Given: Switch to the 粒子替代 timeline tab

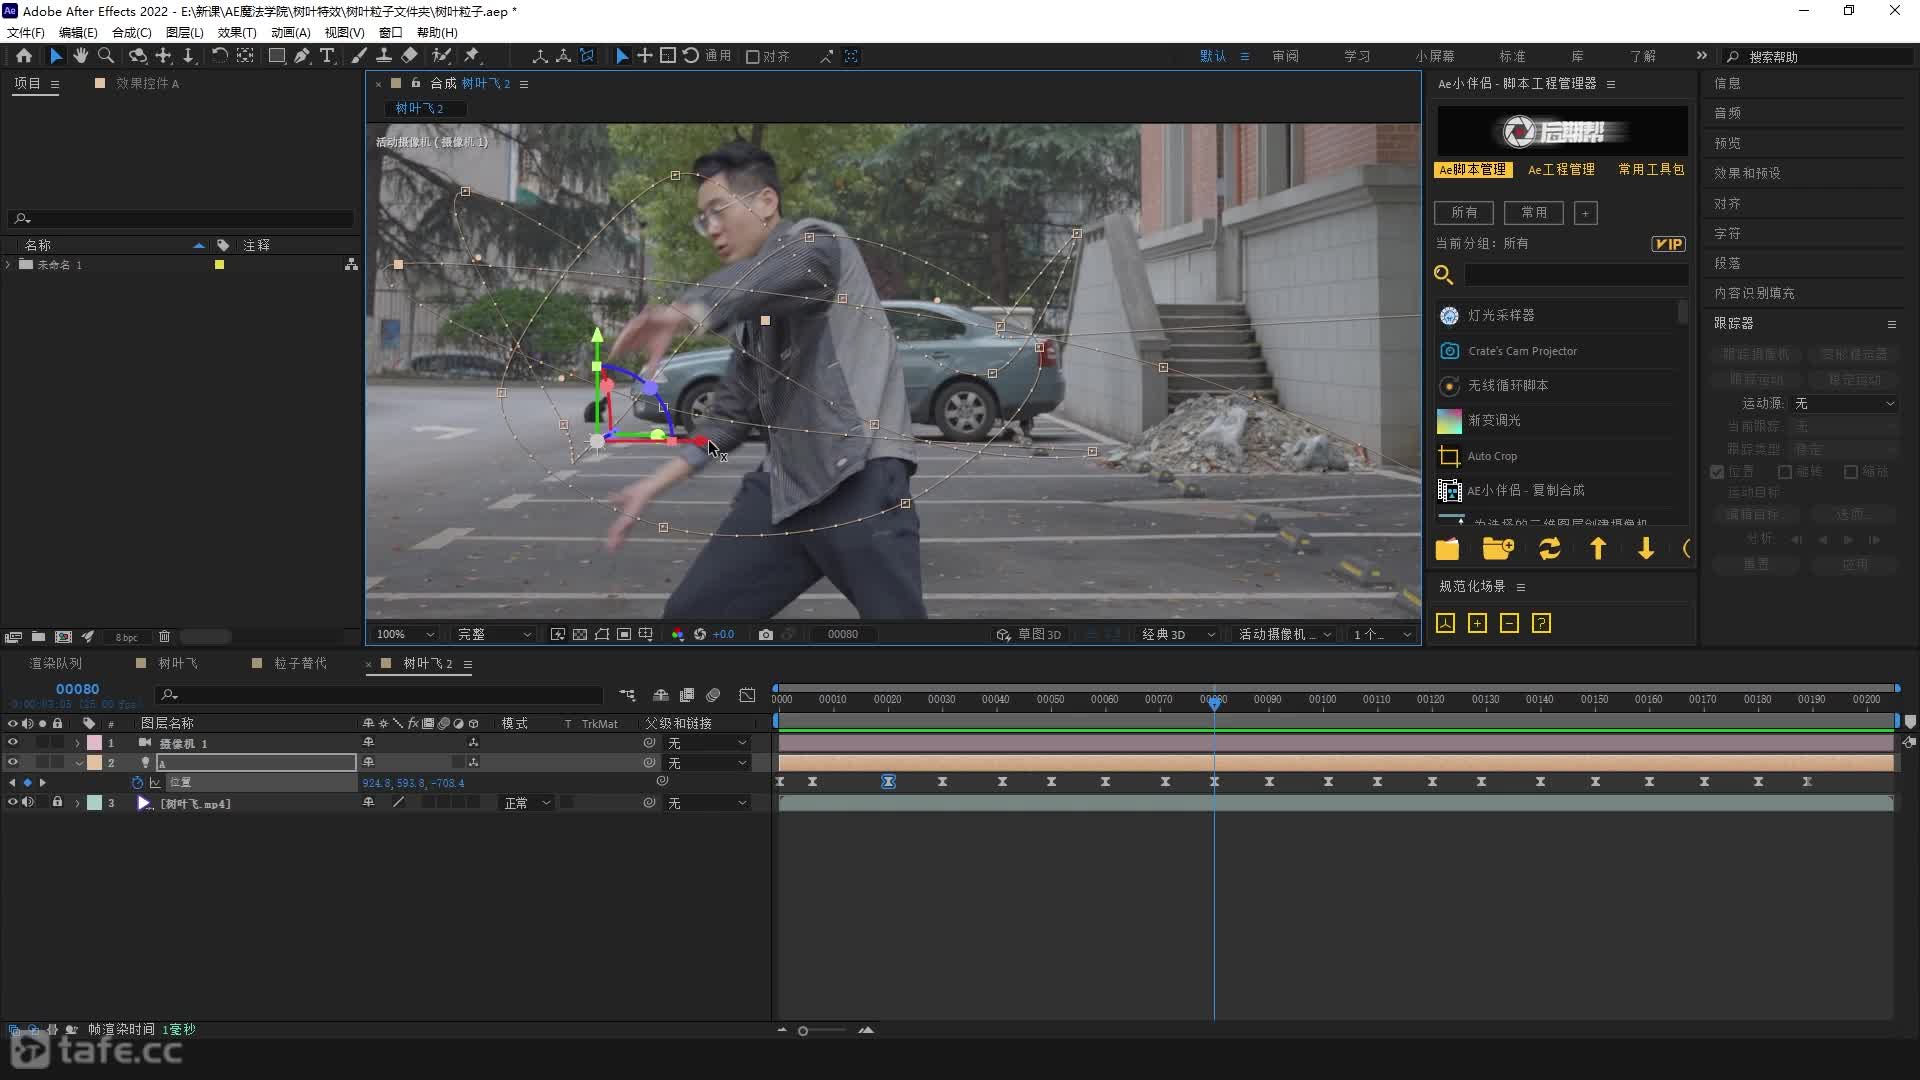Looking at the screenshot, I should [x=300, y=664].
